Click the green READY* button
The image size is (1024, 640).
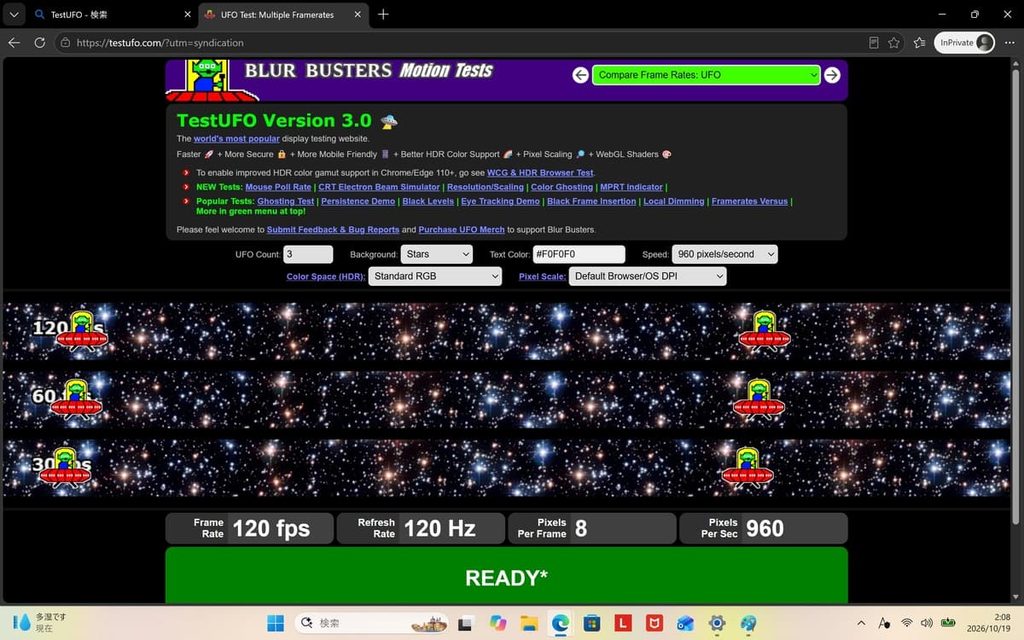click(506, 575)
